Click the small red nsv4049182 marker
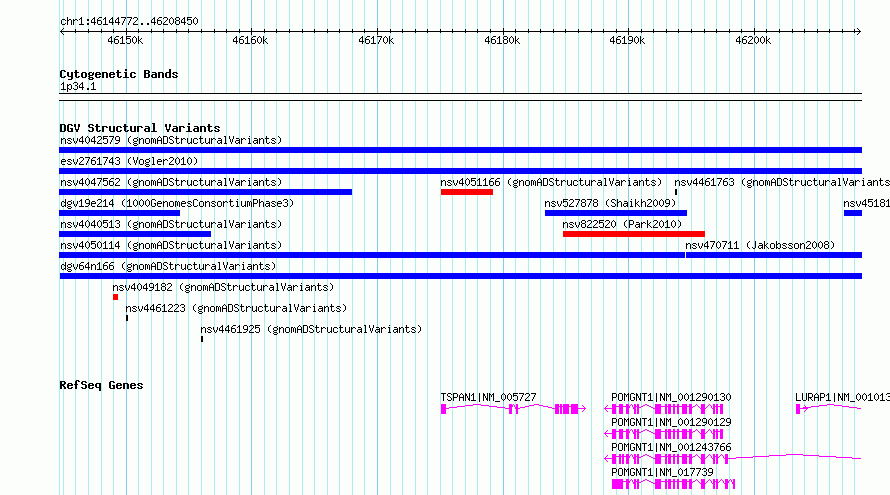Screen dimensions: 890x495 pyautogui.click(x=115, y=297)
